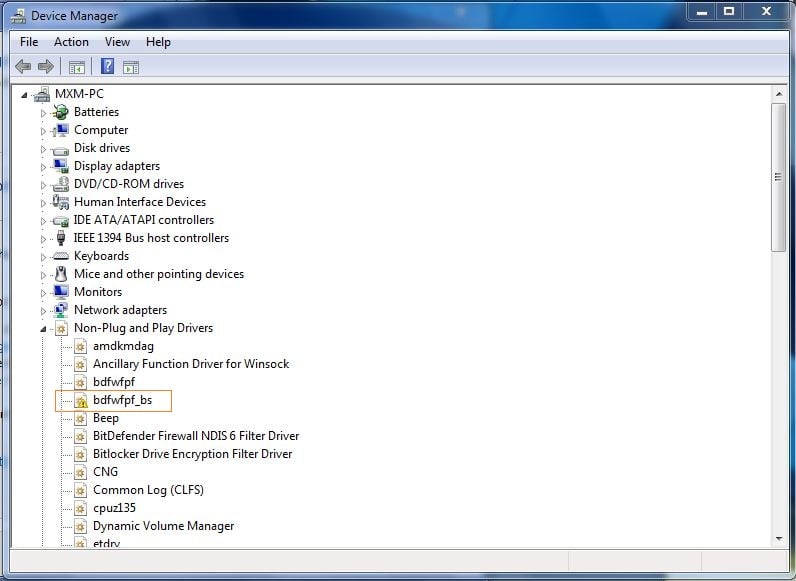796x581 pixels.
Task: Click the toolbar Forward arrow
Action: click(46, 67)
